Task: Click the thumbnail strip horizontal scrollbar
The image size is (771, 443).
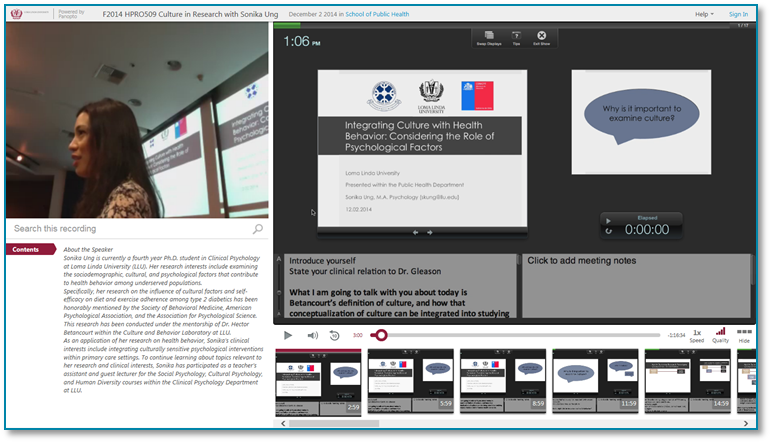Action: (334, 423)
